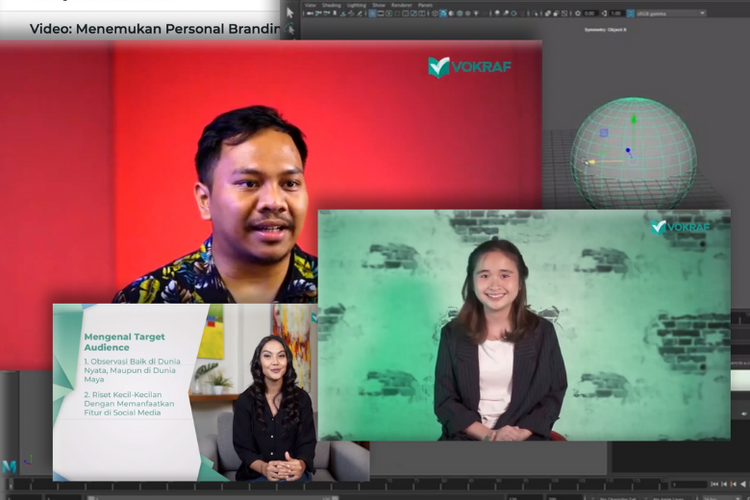Open the Show menu in viewport panel
The height and width of the screenshot is (500, 750).
coord(378,5)
